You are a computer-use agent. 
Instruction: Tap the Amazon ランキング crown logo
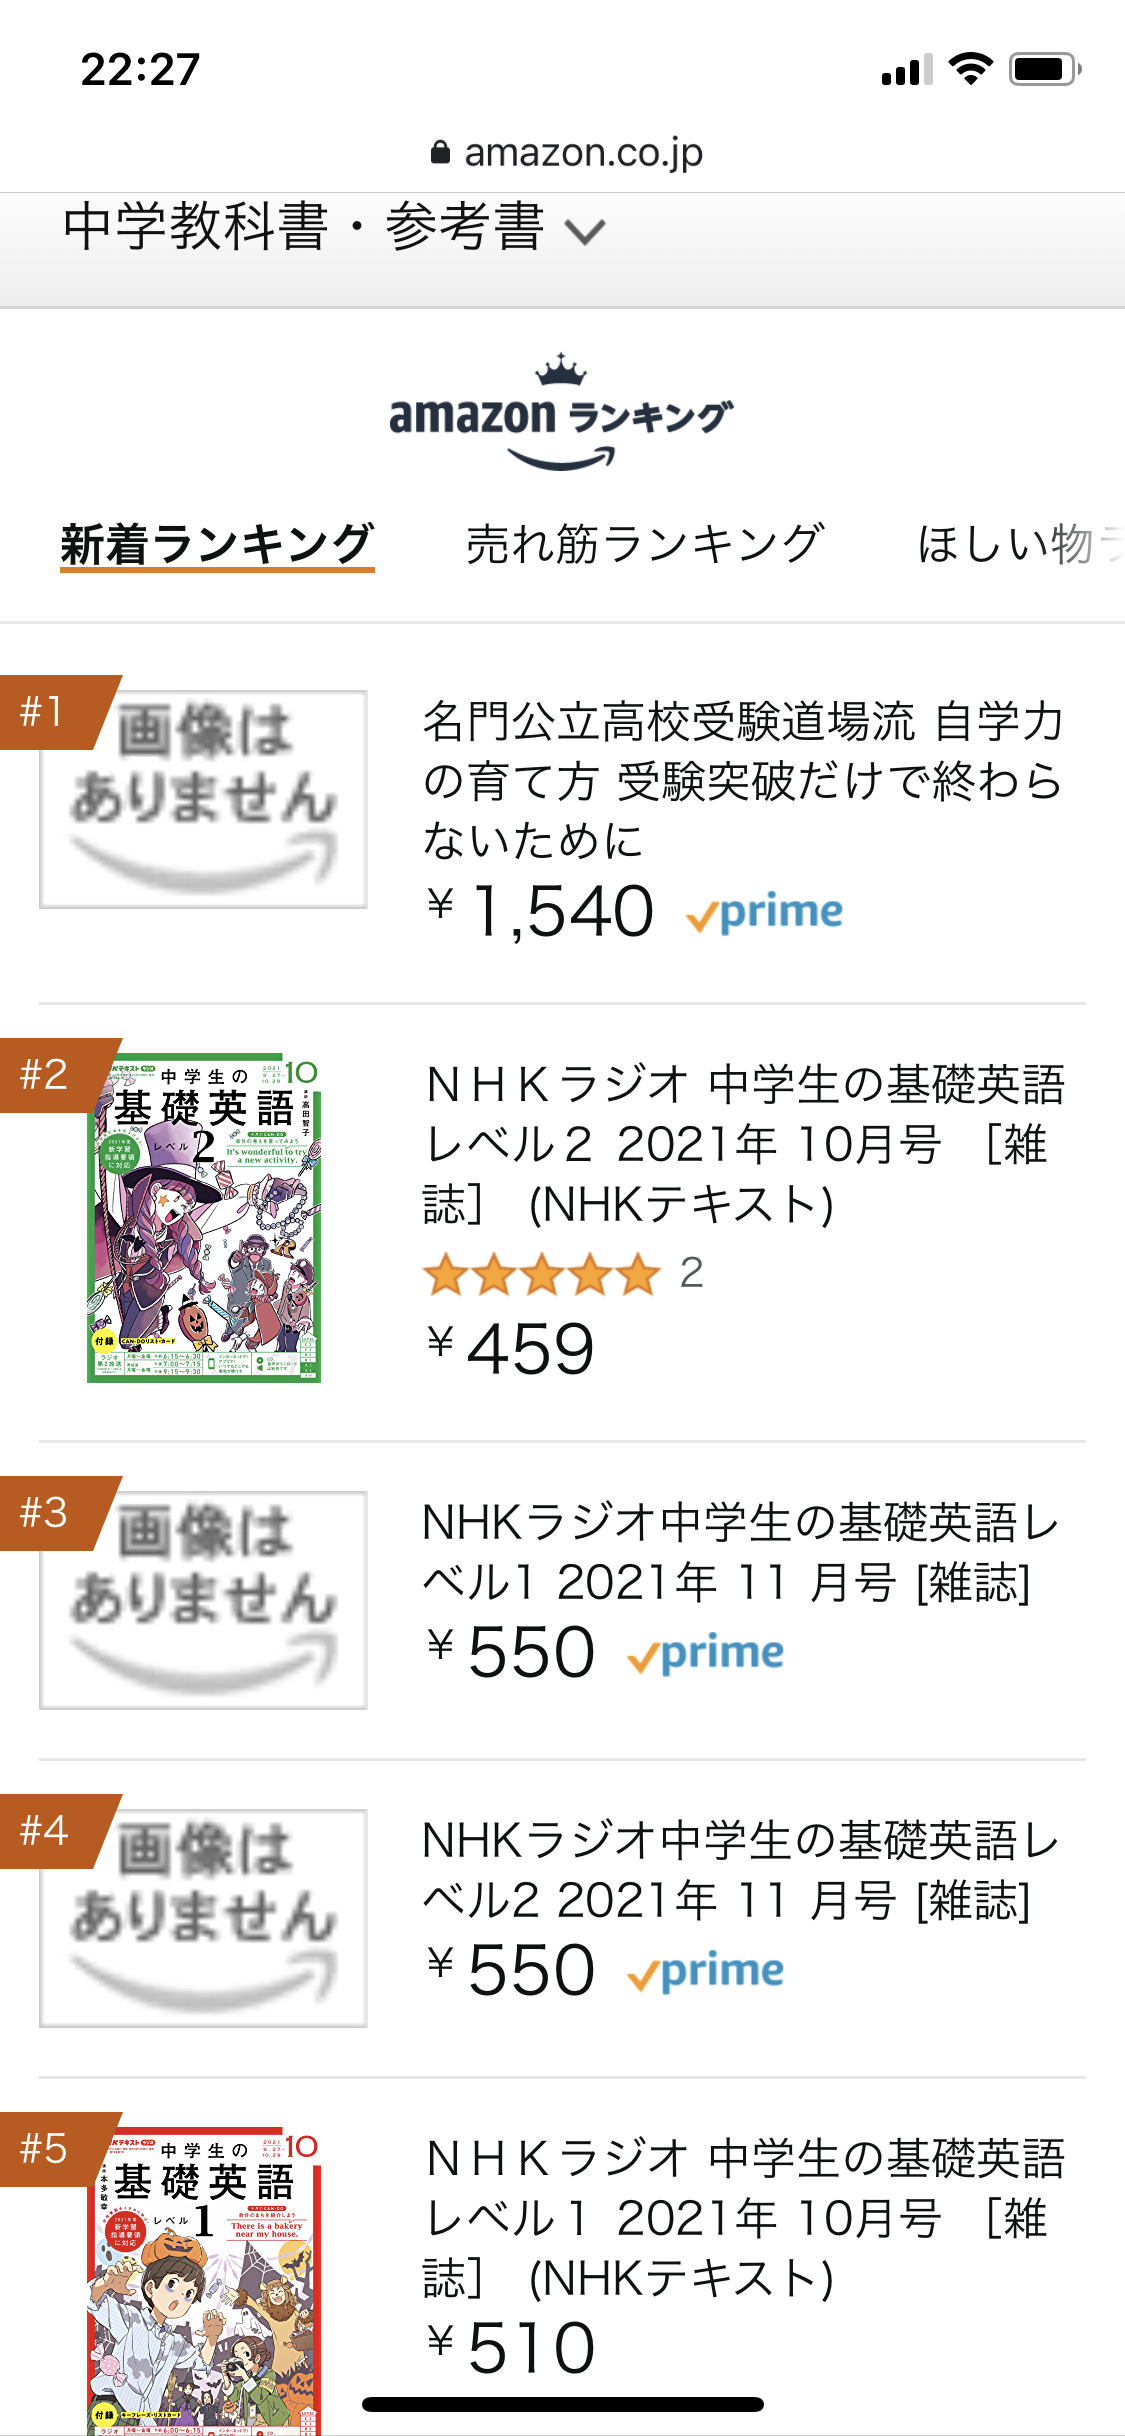click(561, 413)
